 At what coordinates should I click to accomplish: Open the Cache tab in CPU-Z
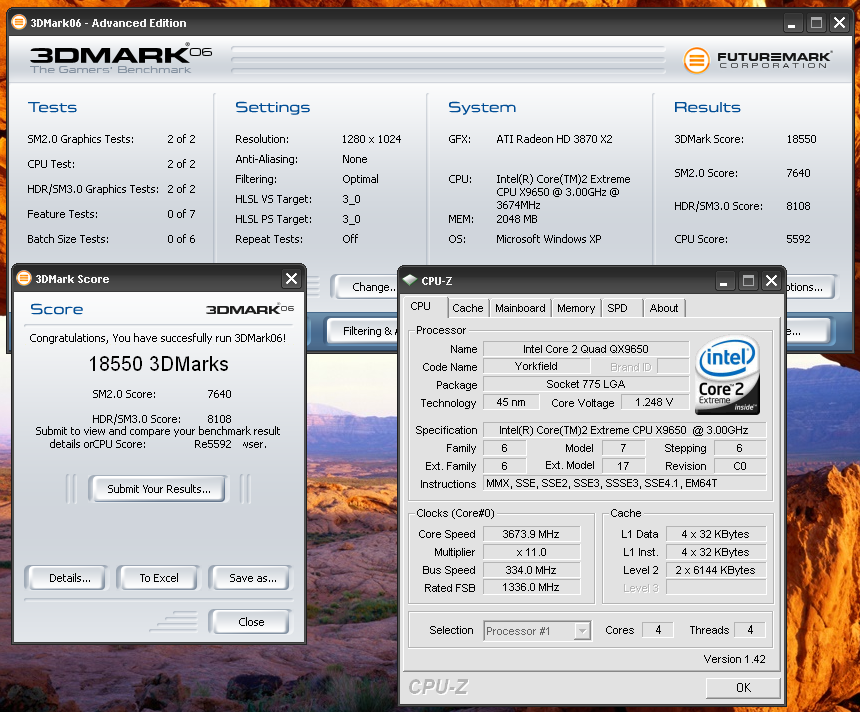pos(468,308)
